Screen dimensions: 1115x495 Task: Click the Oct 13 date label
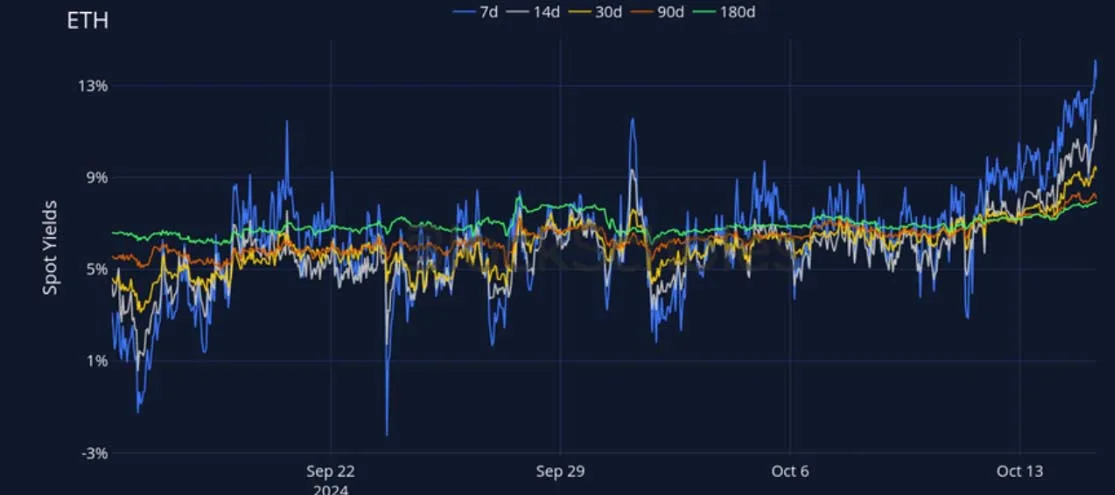(x=1020, y=472)
